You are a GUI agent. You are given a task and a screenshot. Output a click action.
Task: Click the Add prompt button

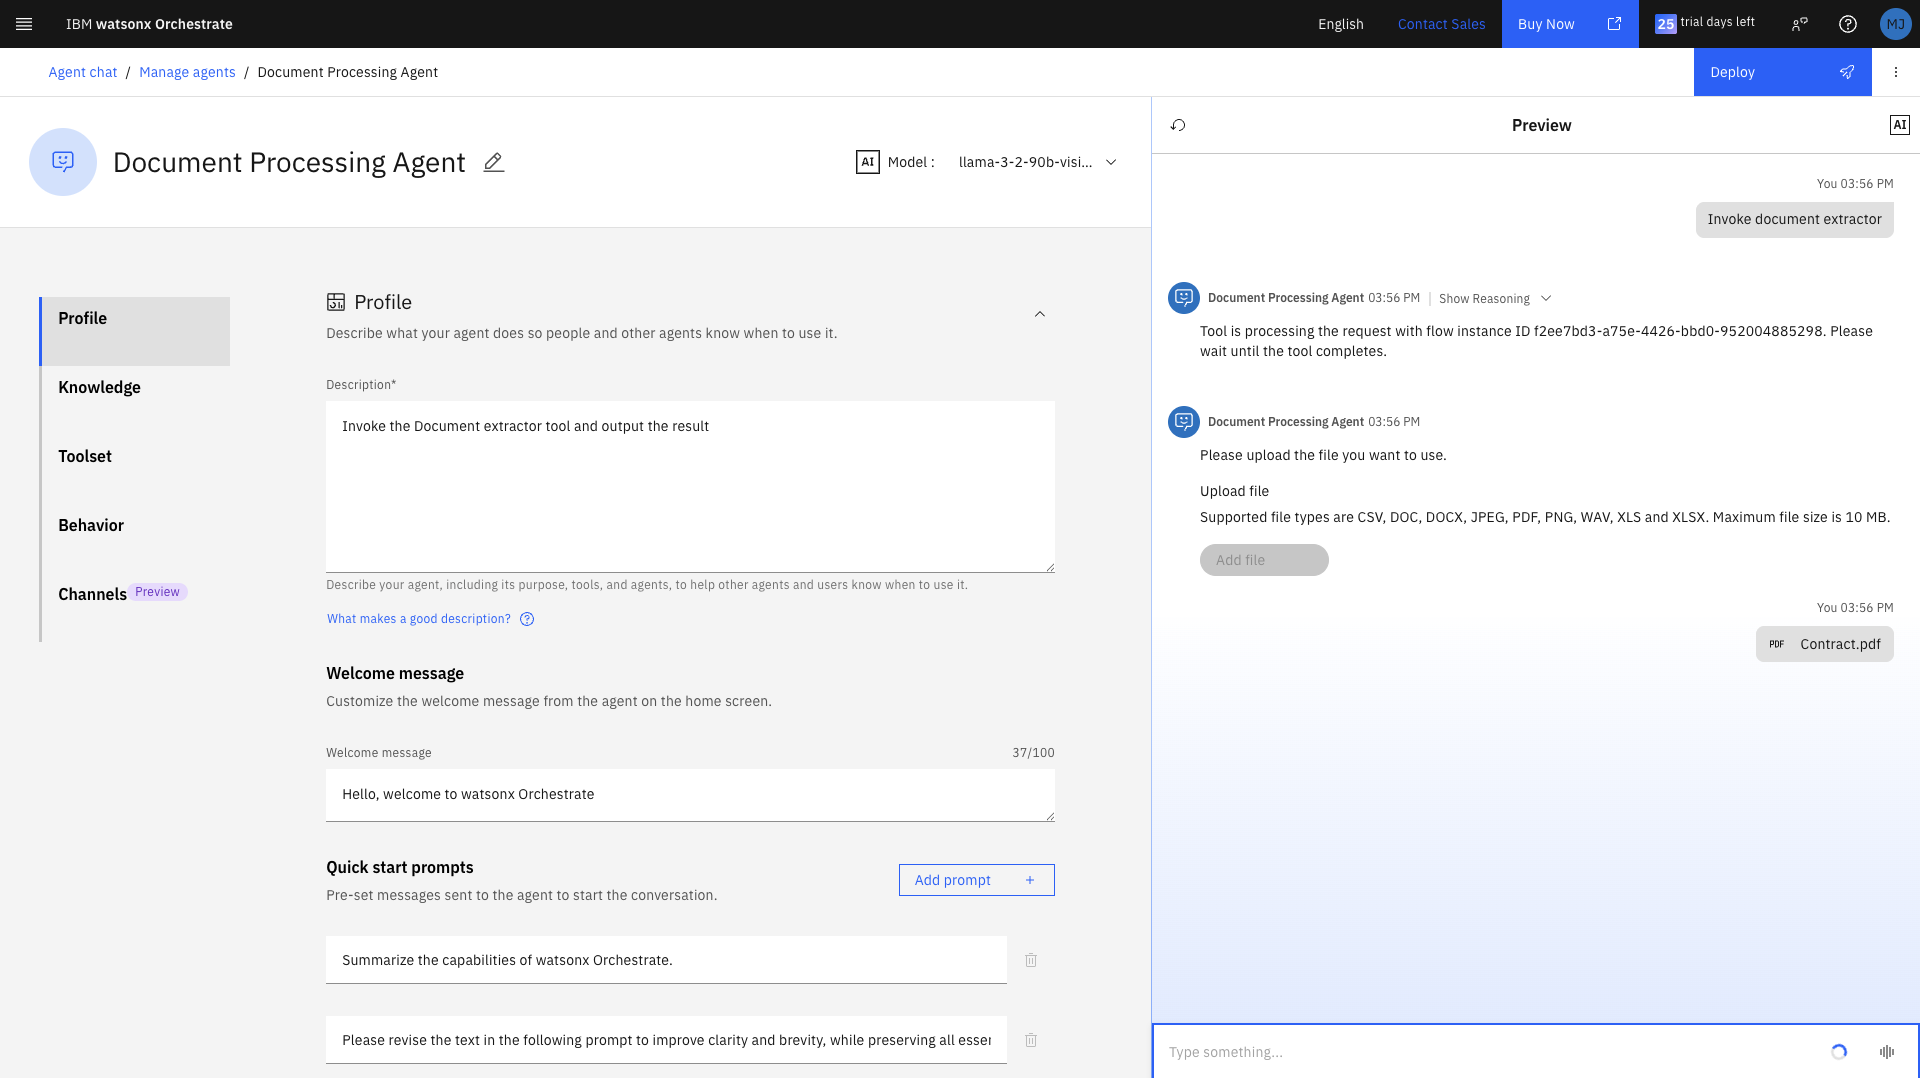click(x=975, y=880)
